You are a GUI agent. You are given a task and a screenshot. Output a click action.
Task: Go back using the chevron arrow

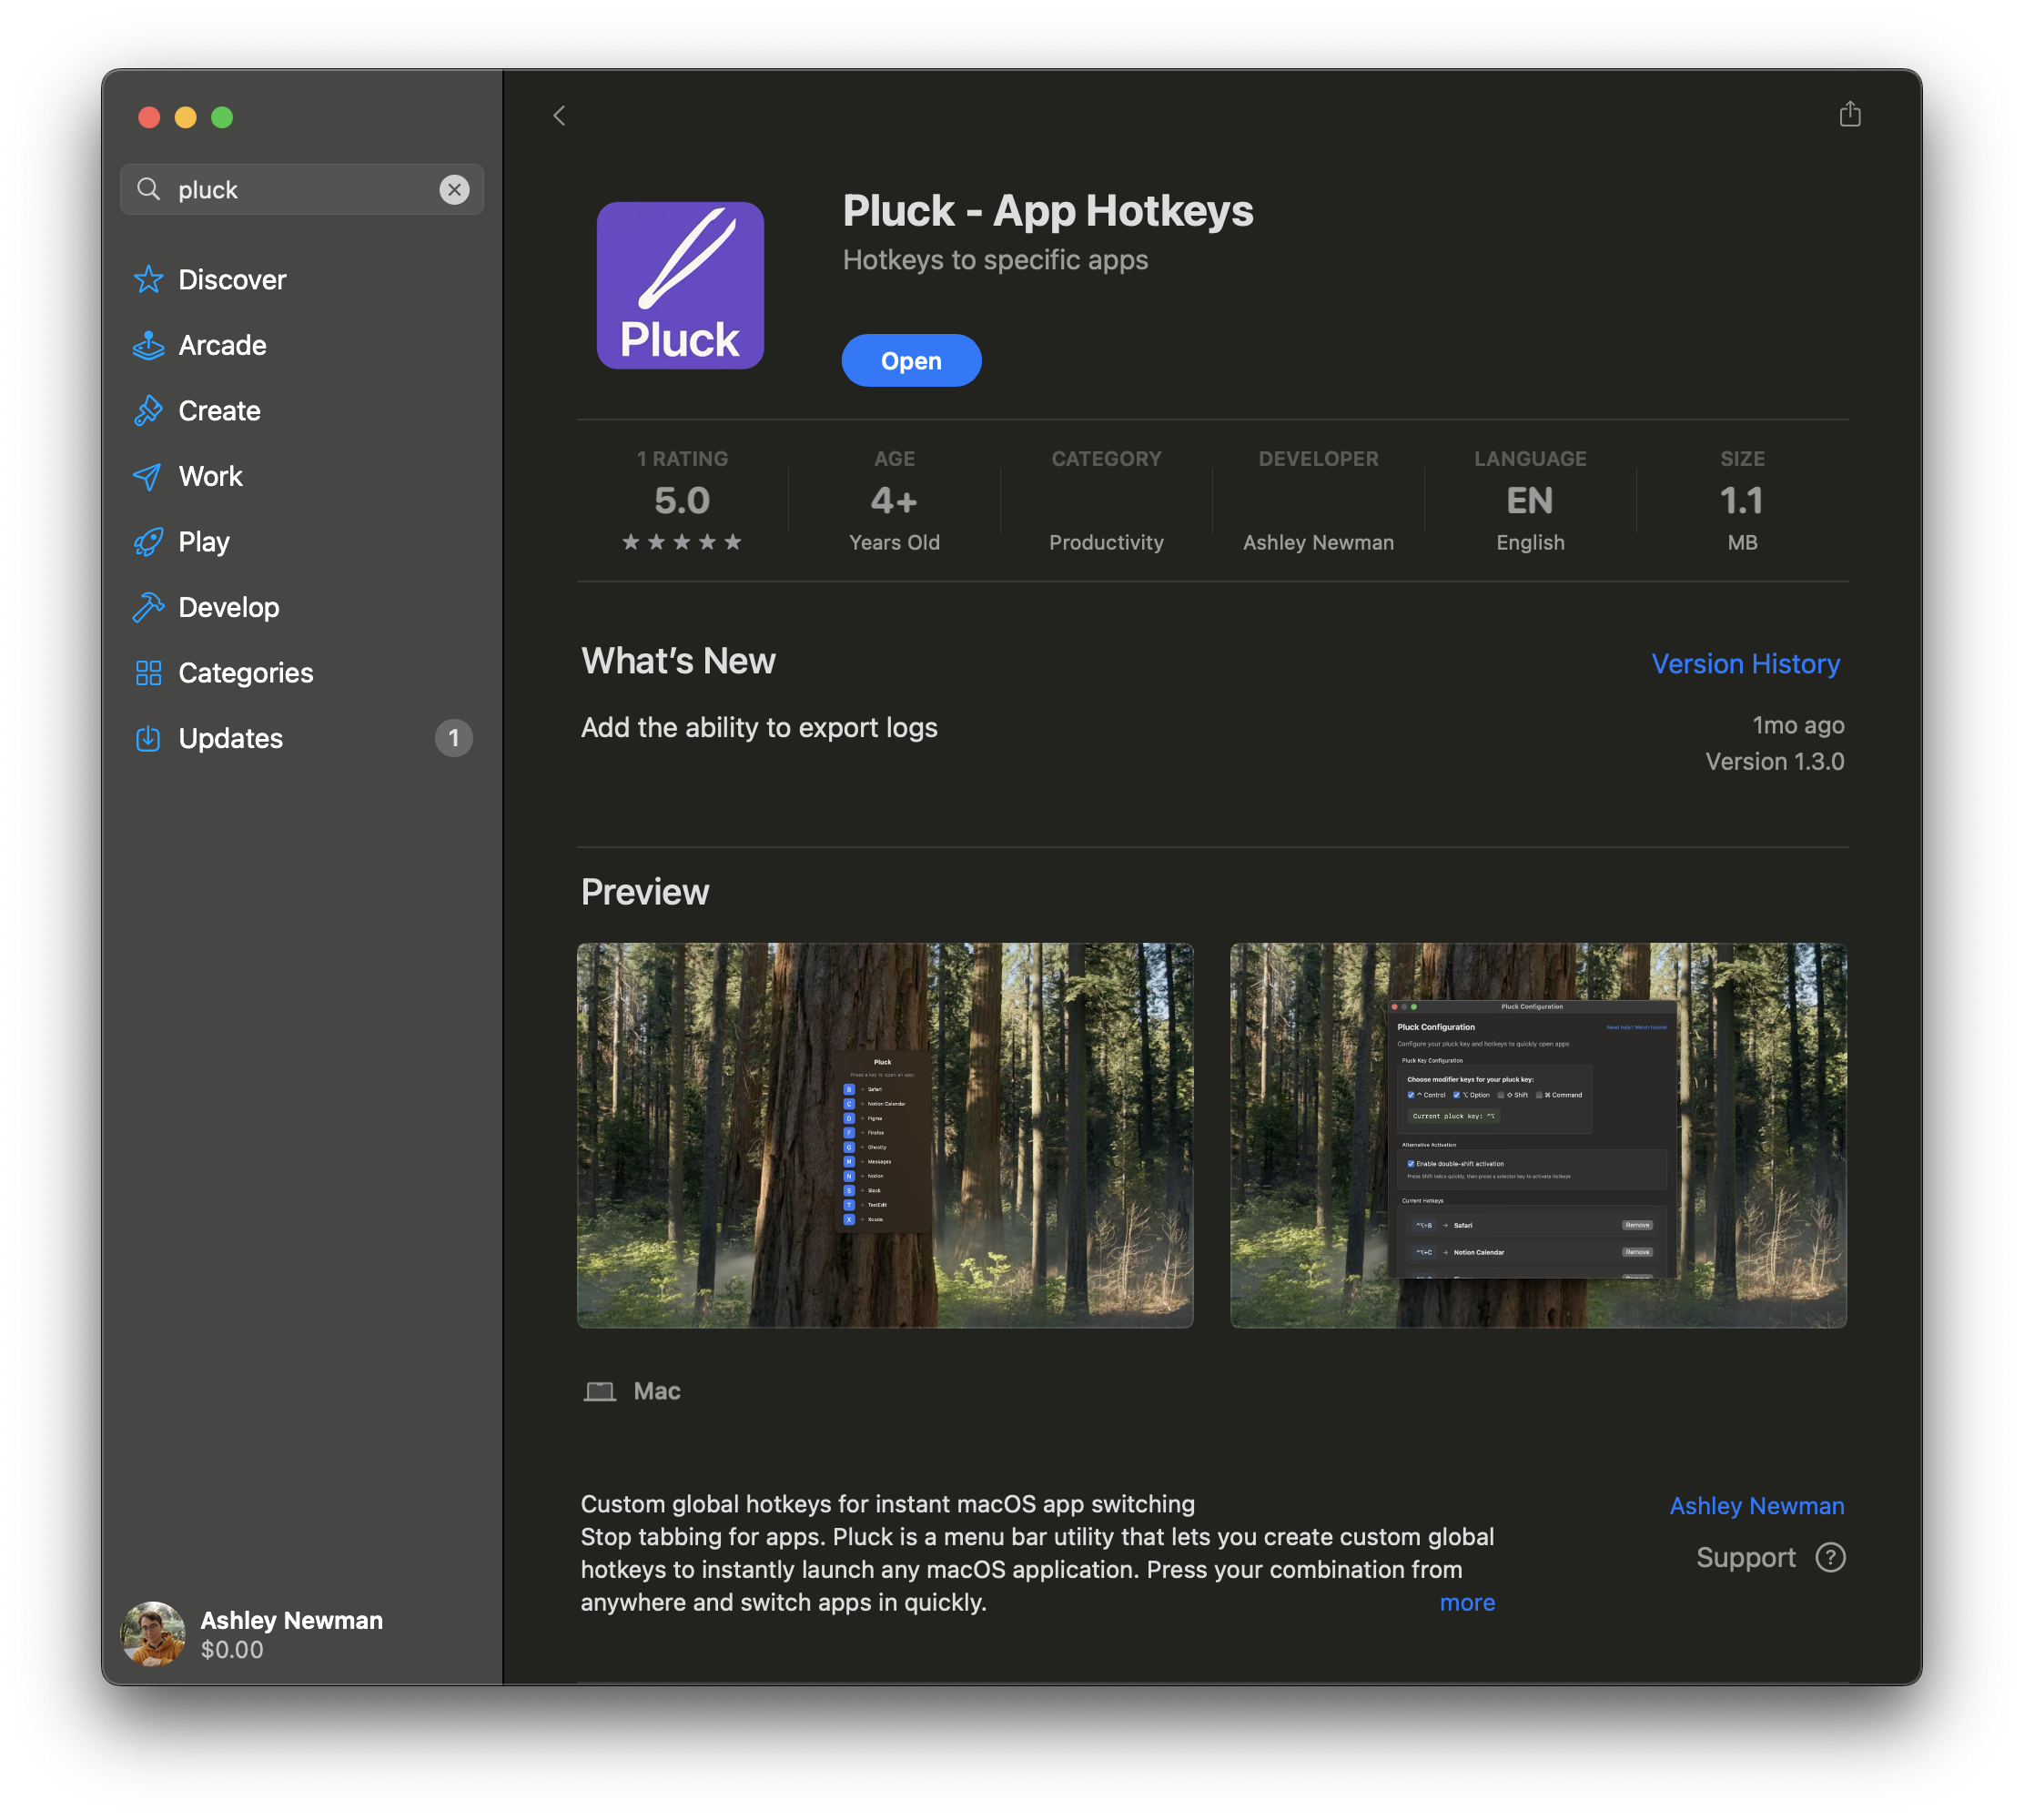pos(559,116)
